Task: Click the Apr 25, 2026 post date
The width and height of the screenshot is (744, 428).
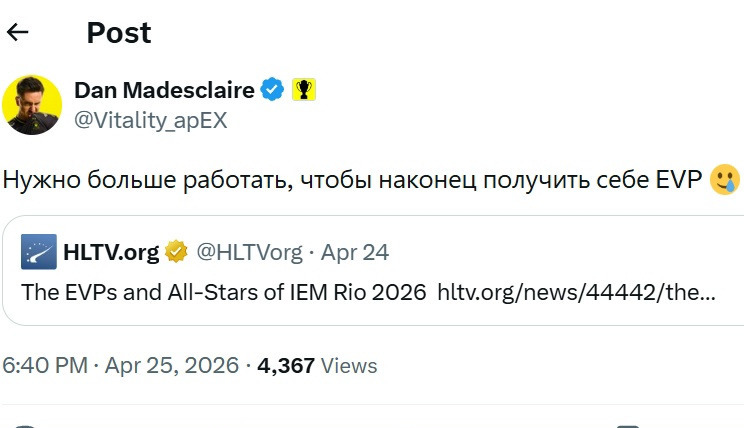Action: coord(172,365)
